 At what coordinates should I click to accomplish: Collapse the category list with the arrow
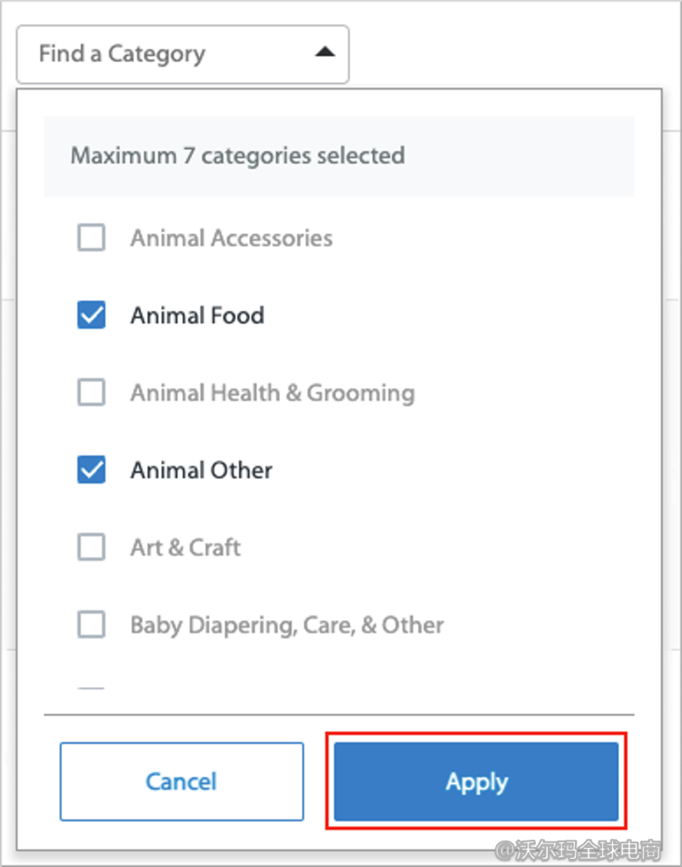tap(324, 53)
